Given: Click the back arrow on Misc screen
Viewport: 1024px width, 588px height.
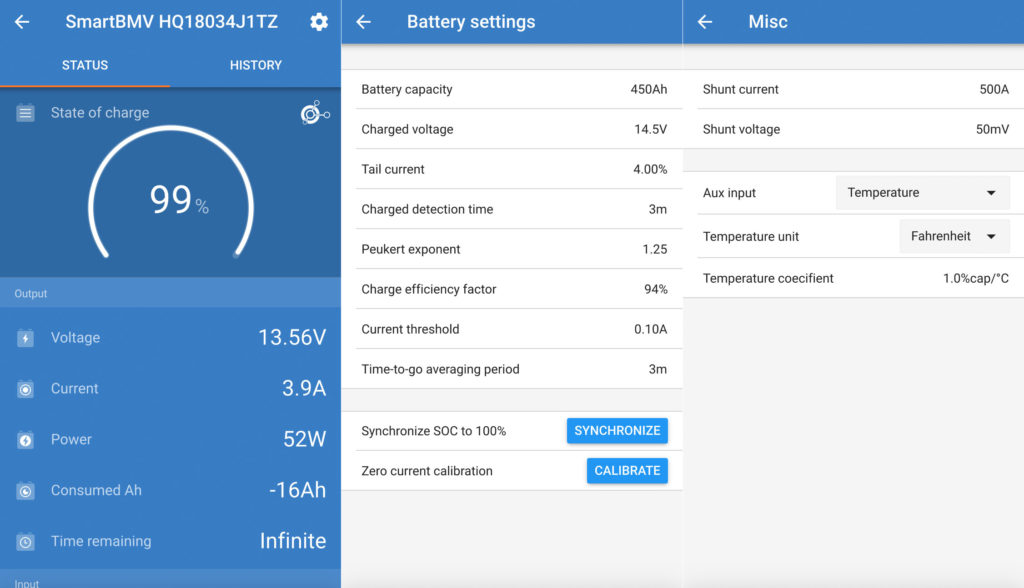Looking at the screenshot, I should tap(708, 21).
